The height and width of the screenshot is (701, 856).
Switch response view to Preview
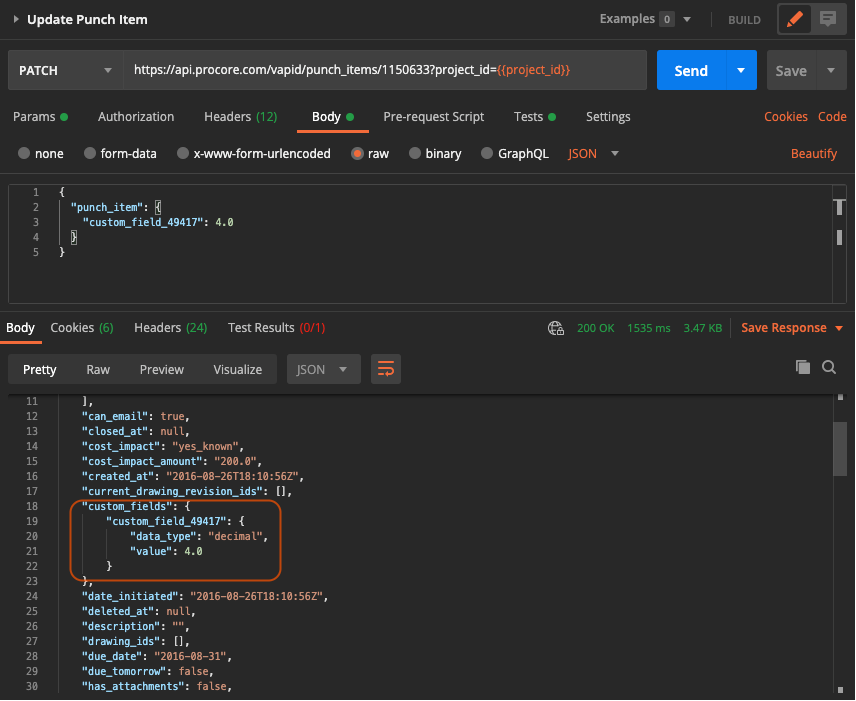point(162,370)
